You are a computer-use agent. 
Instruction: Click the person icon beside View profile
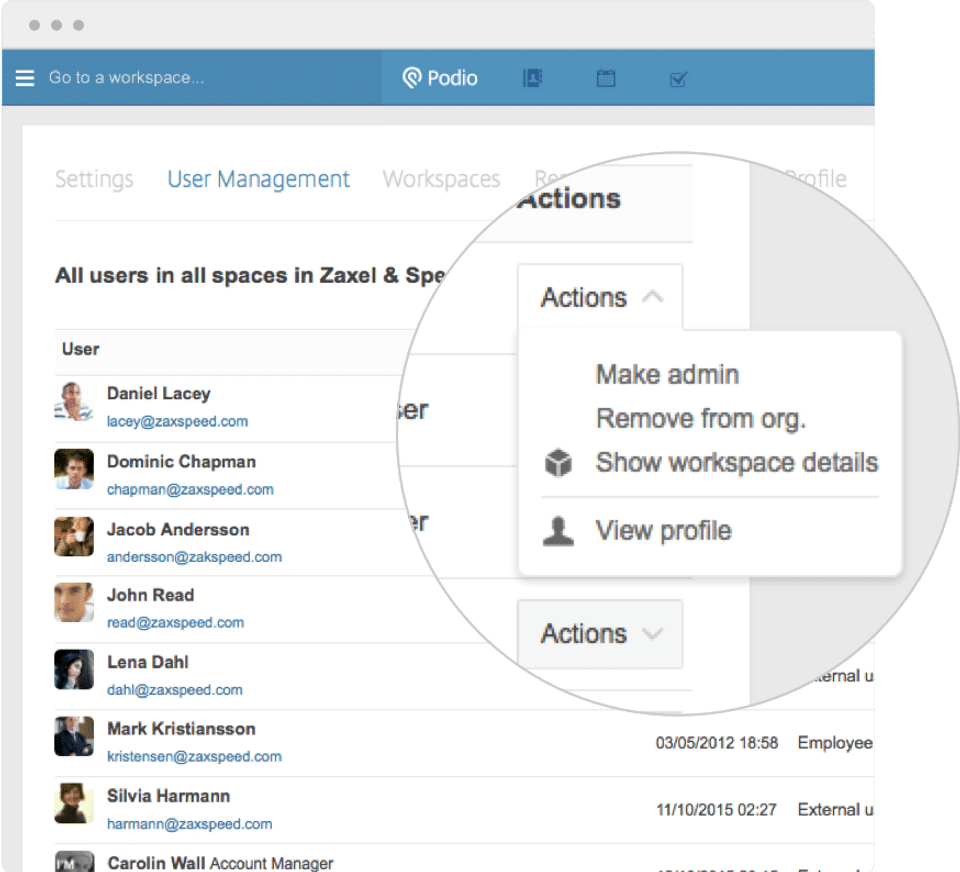tap(558, 531)
